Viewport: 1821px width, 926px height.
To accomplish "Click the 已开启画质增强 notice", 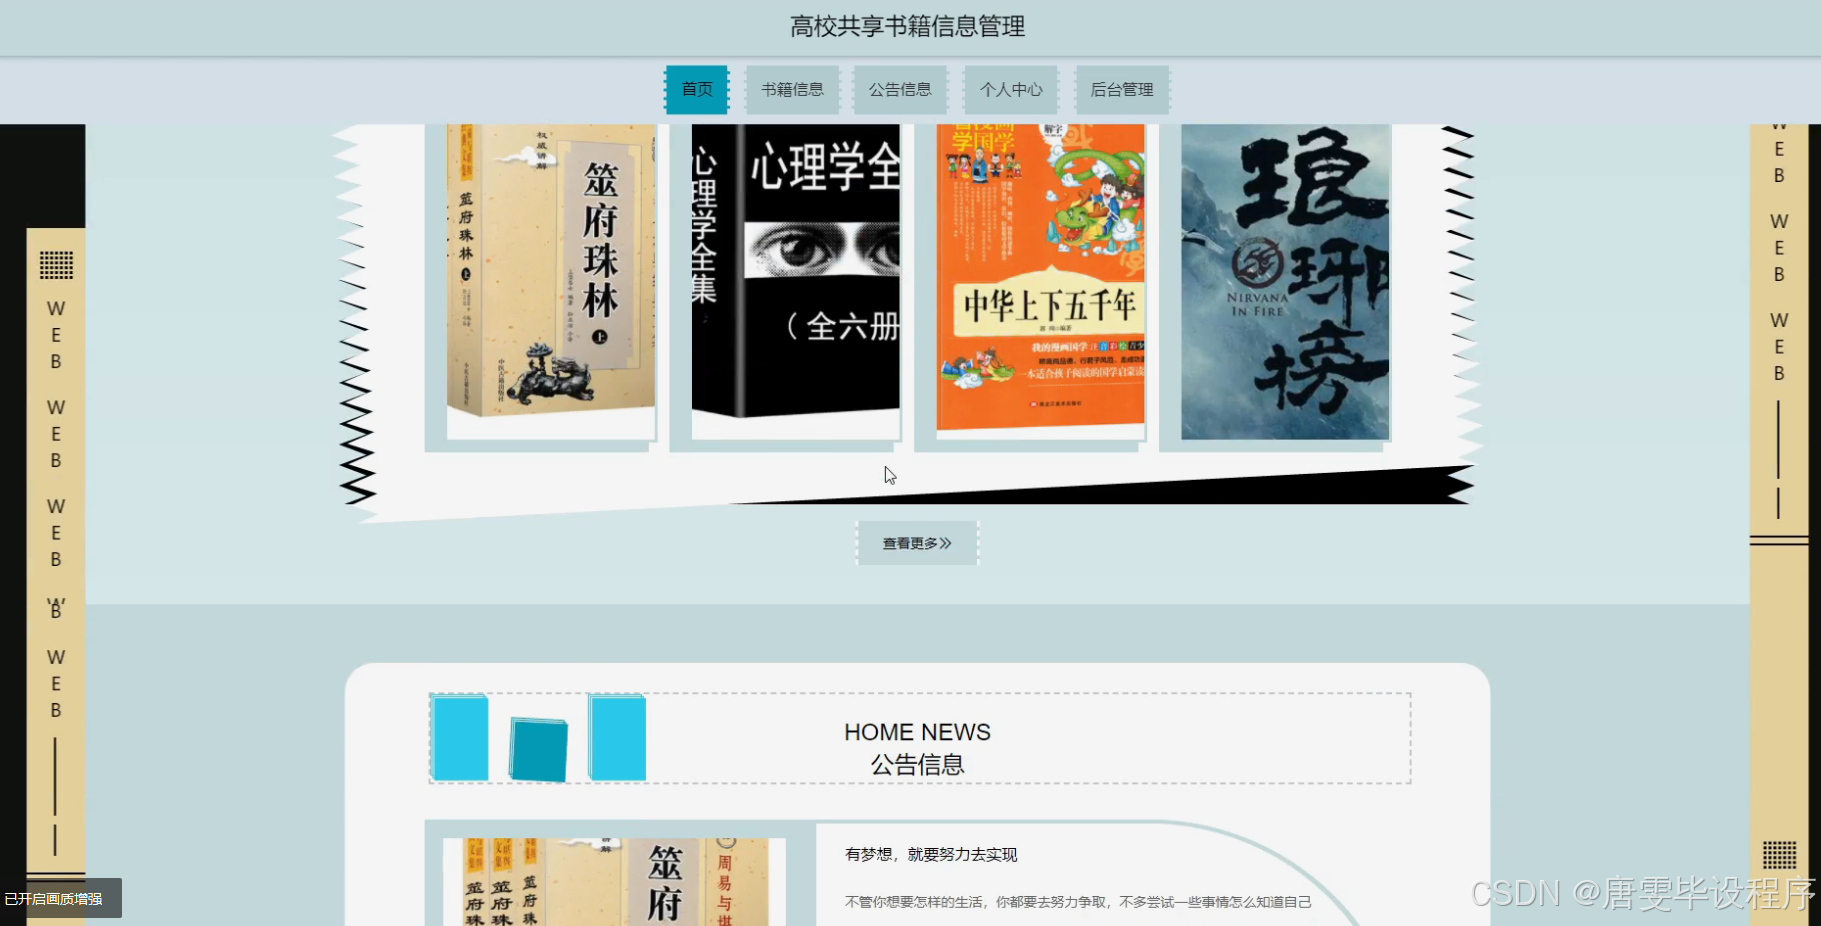I will click(x=60, y=898).
